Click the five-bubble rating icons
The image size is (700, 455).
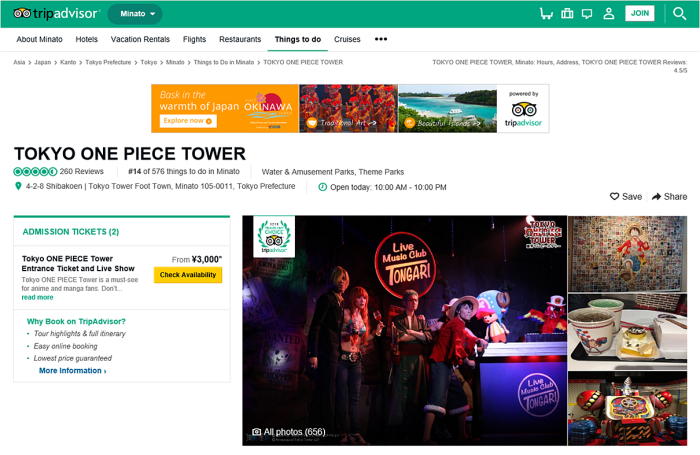coord(35,171)
